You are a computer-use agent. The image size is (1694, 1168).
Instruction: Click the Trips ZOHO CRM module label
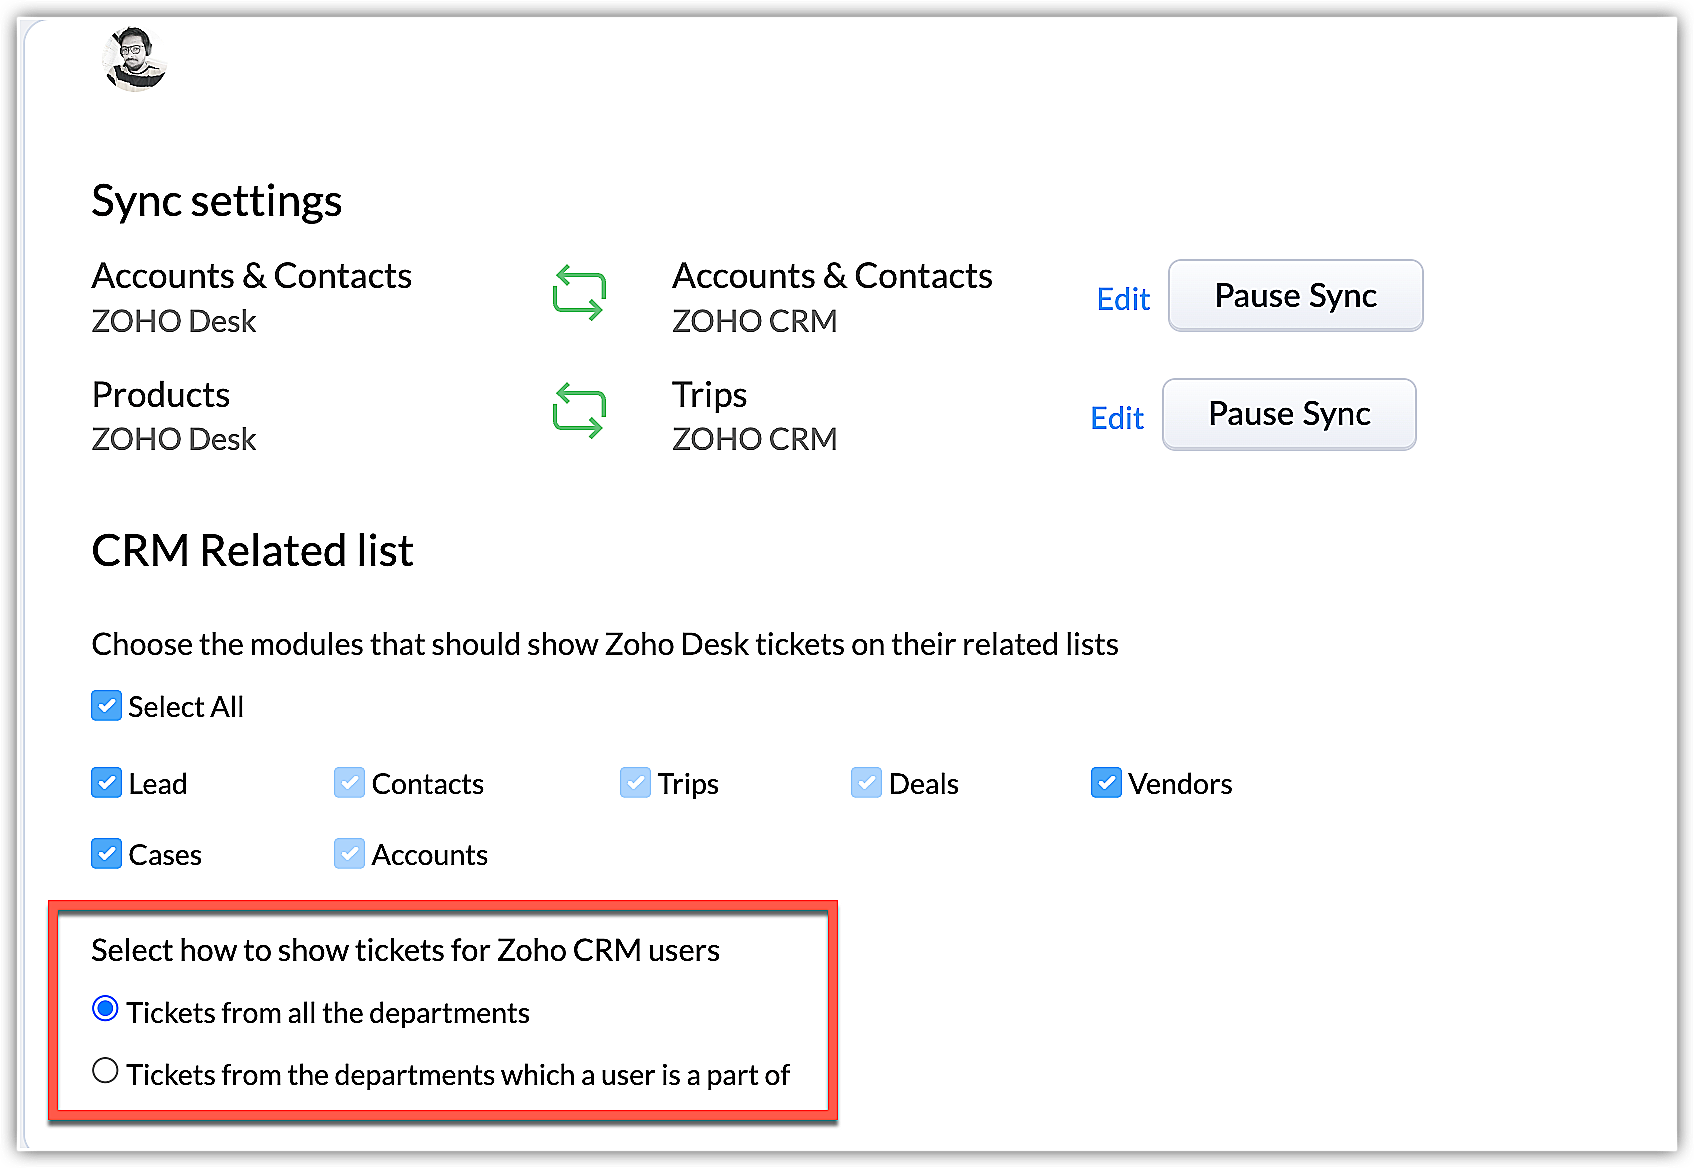[709, 396]
